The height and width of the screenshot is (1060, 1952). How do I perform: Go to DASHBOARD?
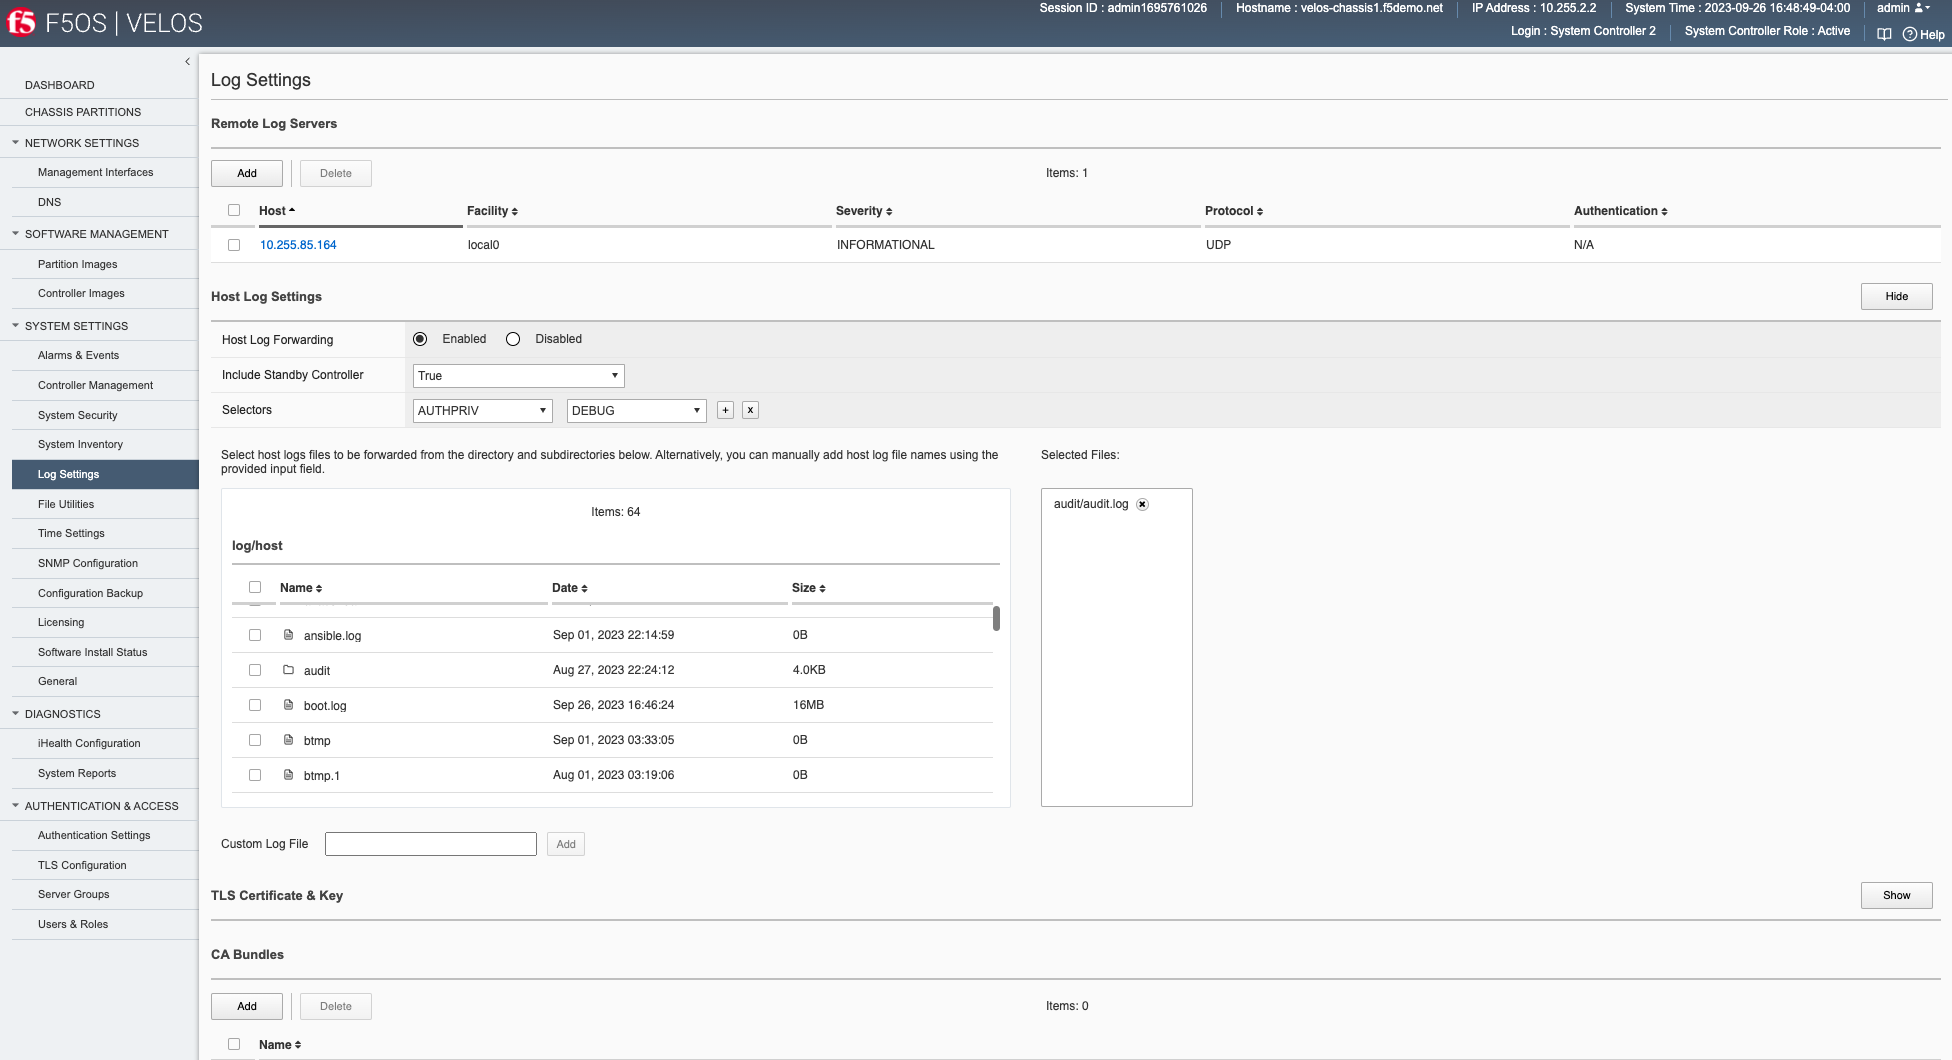(60, 85)
